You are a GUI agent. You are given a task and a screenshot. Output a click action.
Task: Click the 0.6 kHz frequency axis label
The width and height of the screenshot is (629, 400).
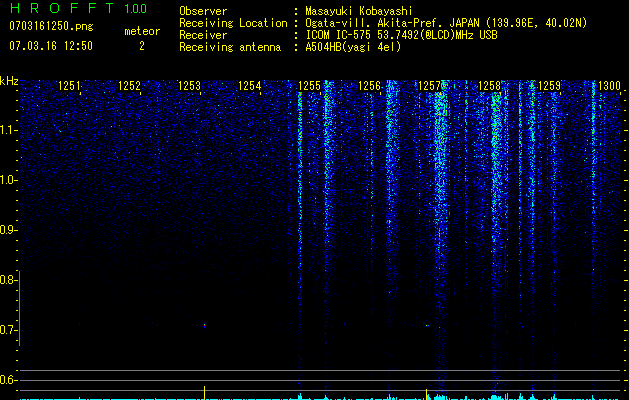click(x=8, y=380)
